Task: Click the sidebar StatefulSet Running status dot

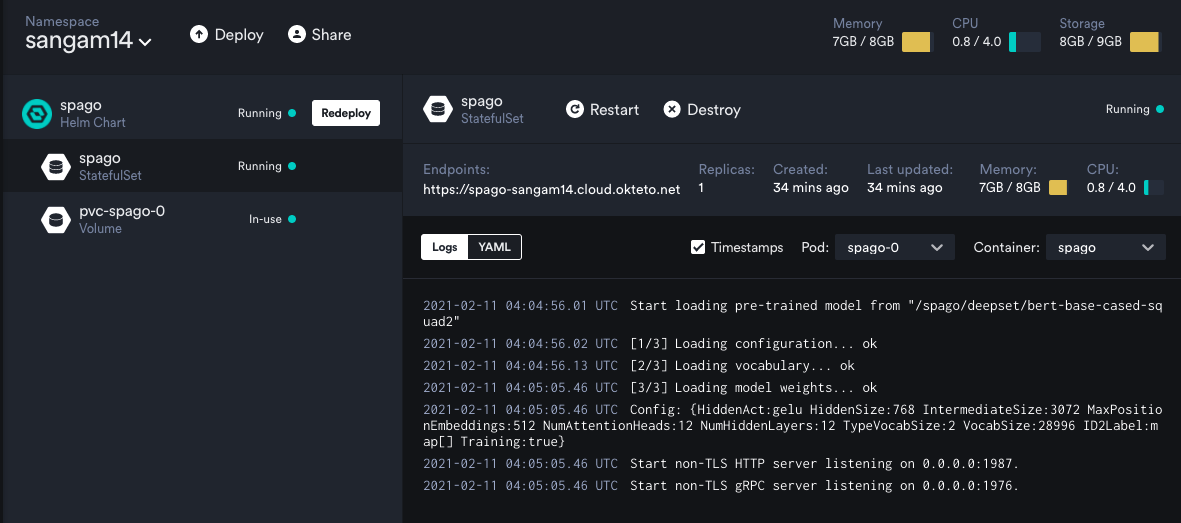Action: pyautogui.click(x=292, y=166)
